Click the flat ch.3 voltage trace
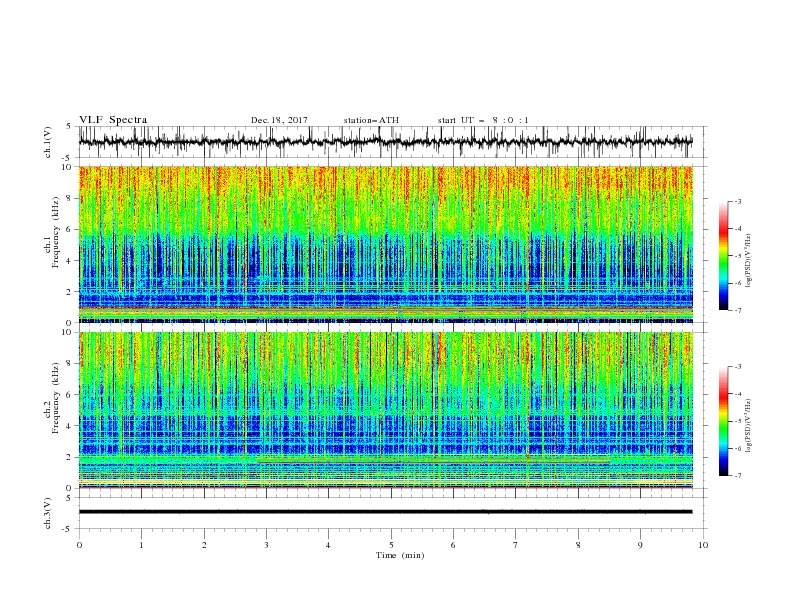The height and width of the screenshot is (612, 792). coord(385,512)
